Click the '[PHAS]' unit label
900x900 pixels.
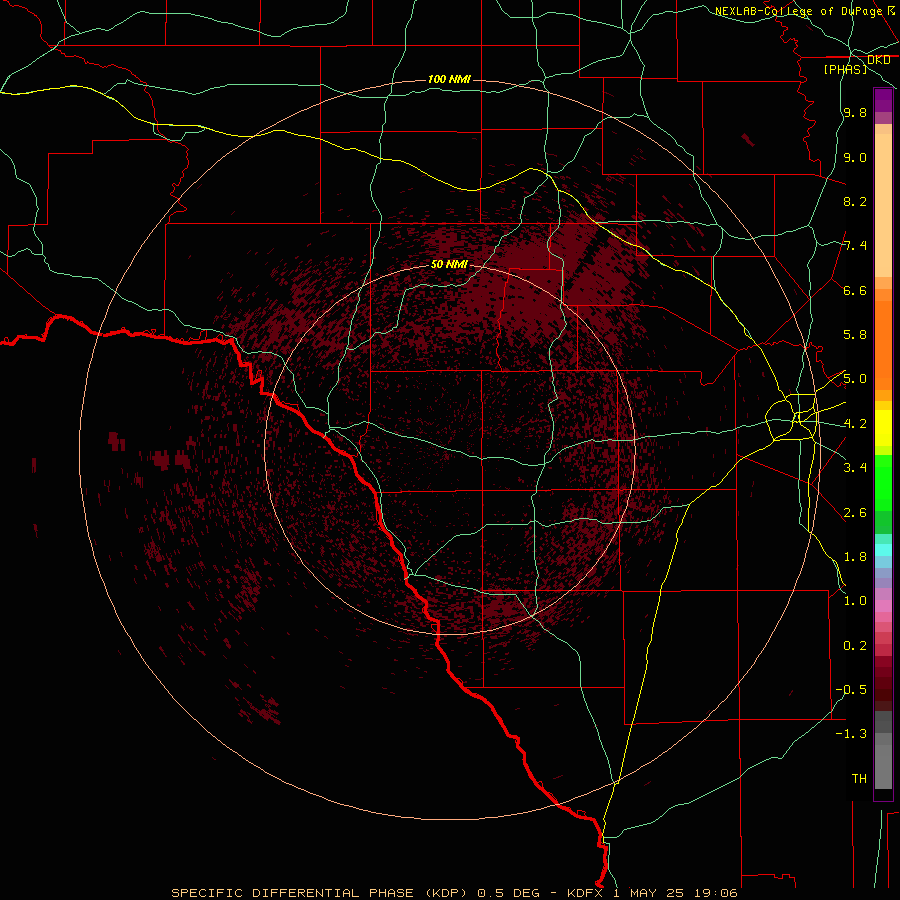(845, 69)
